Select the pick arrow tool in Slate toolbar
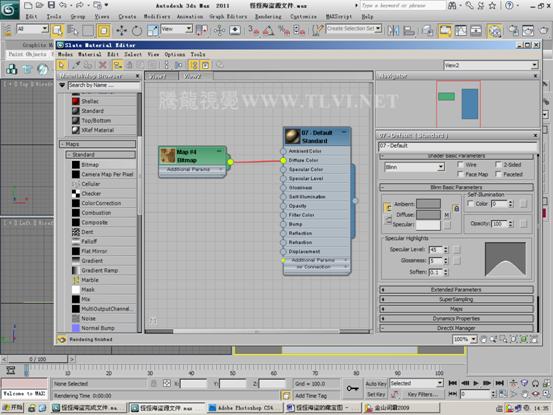The height and width of the screenshot is (415, 553). point(62,65)
